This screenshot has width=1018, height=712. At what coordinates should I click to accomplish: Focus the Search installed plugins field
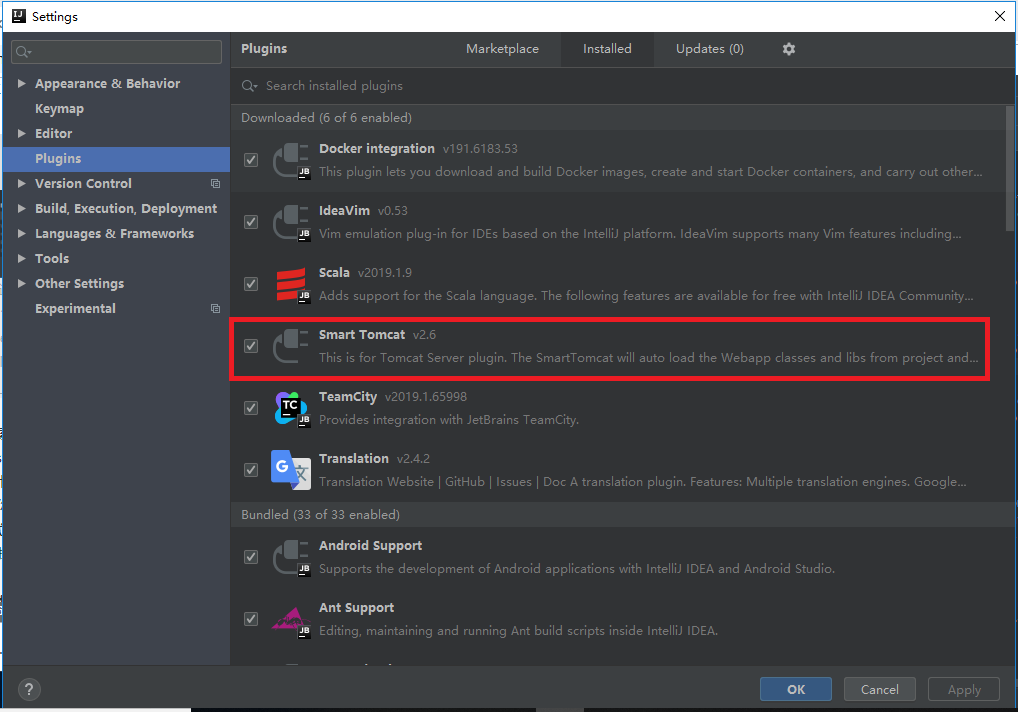click(x=622, y=86)
